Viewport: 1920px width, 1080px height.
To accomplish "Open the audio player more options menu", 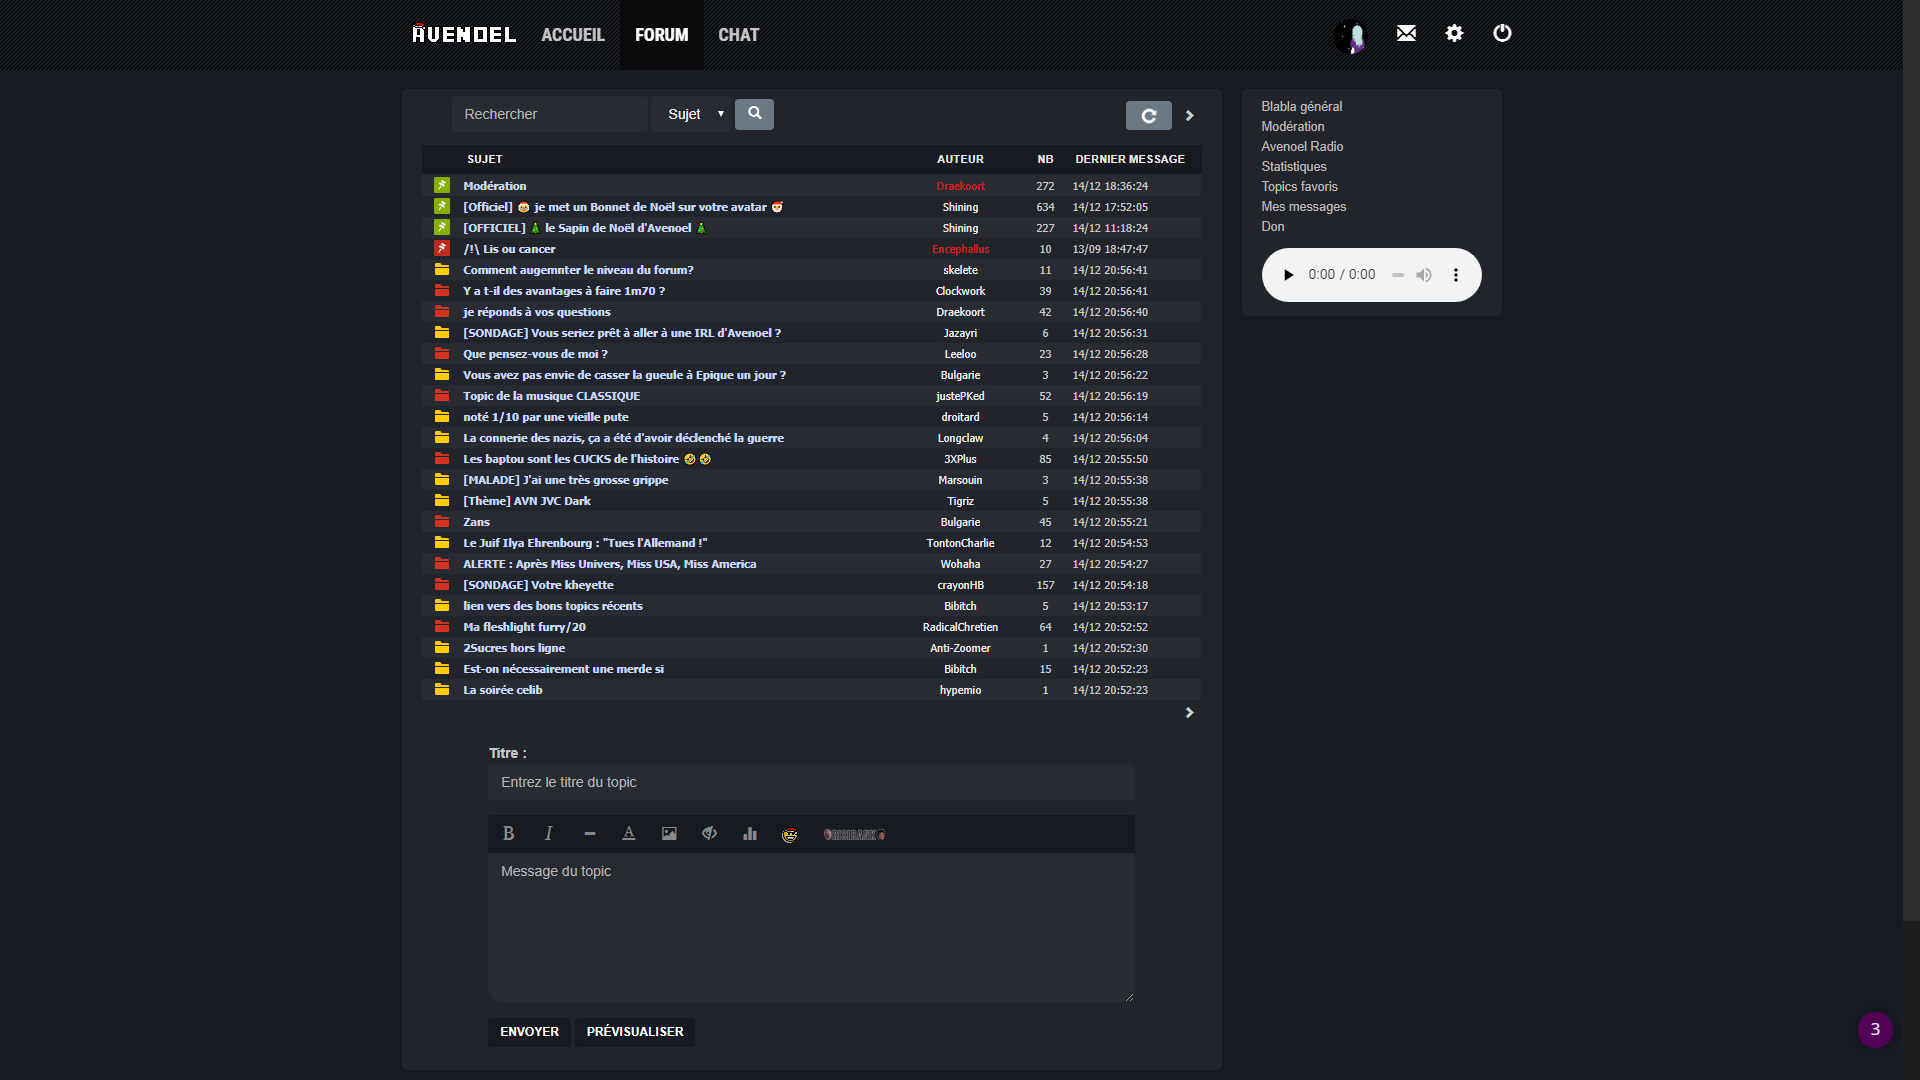I will pyautogui.click(x=1456, y=275).
